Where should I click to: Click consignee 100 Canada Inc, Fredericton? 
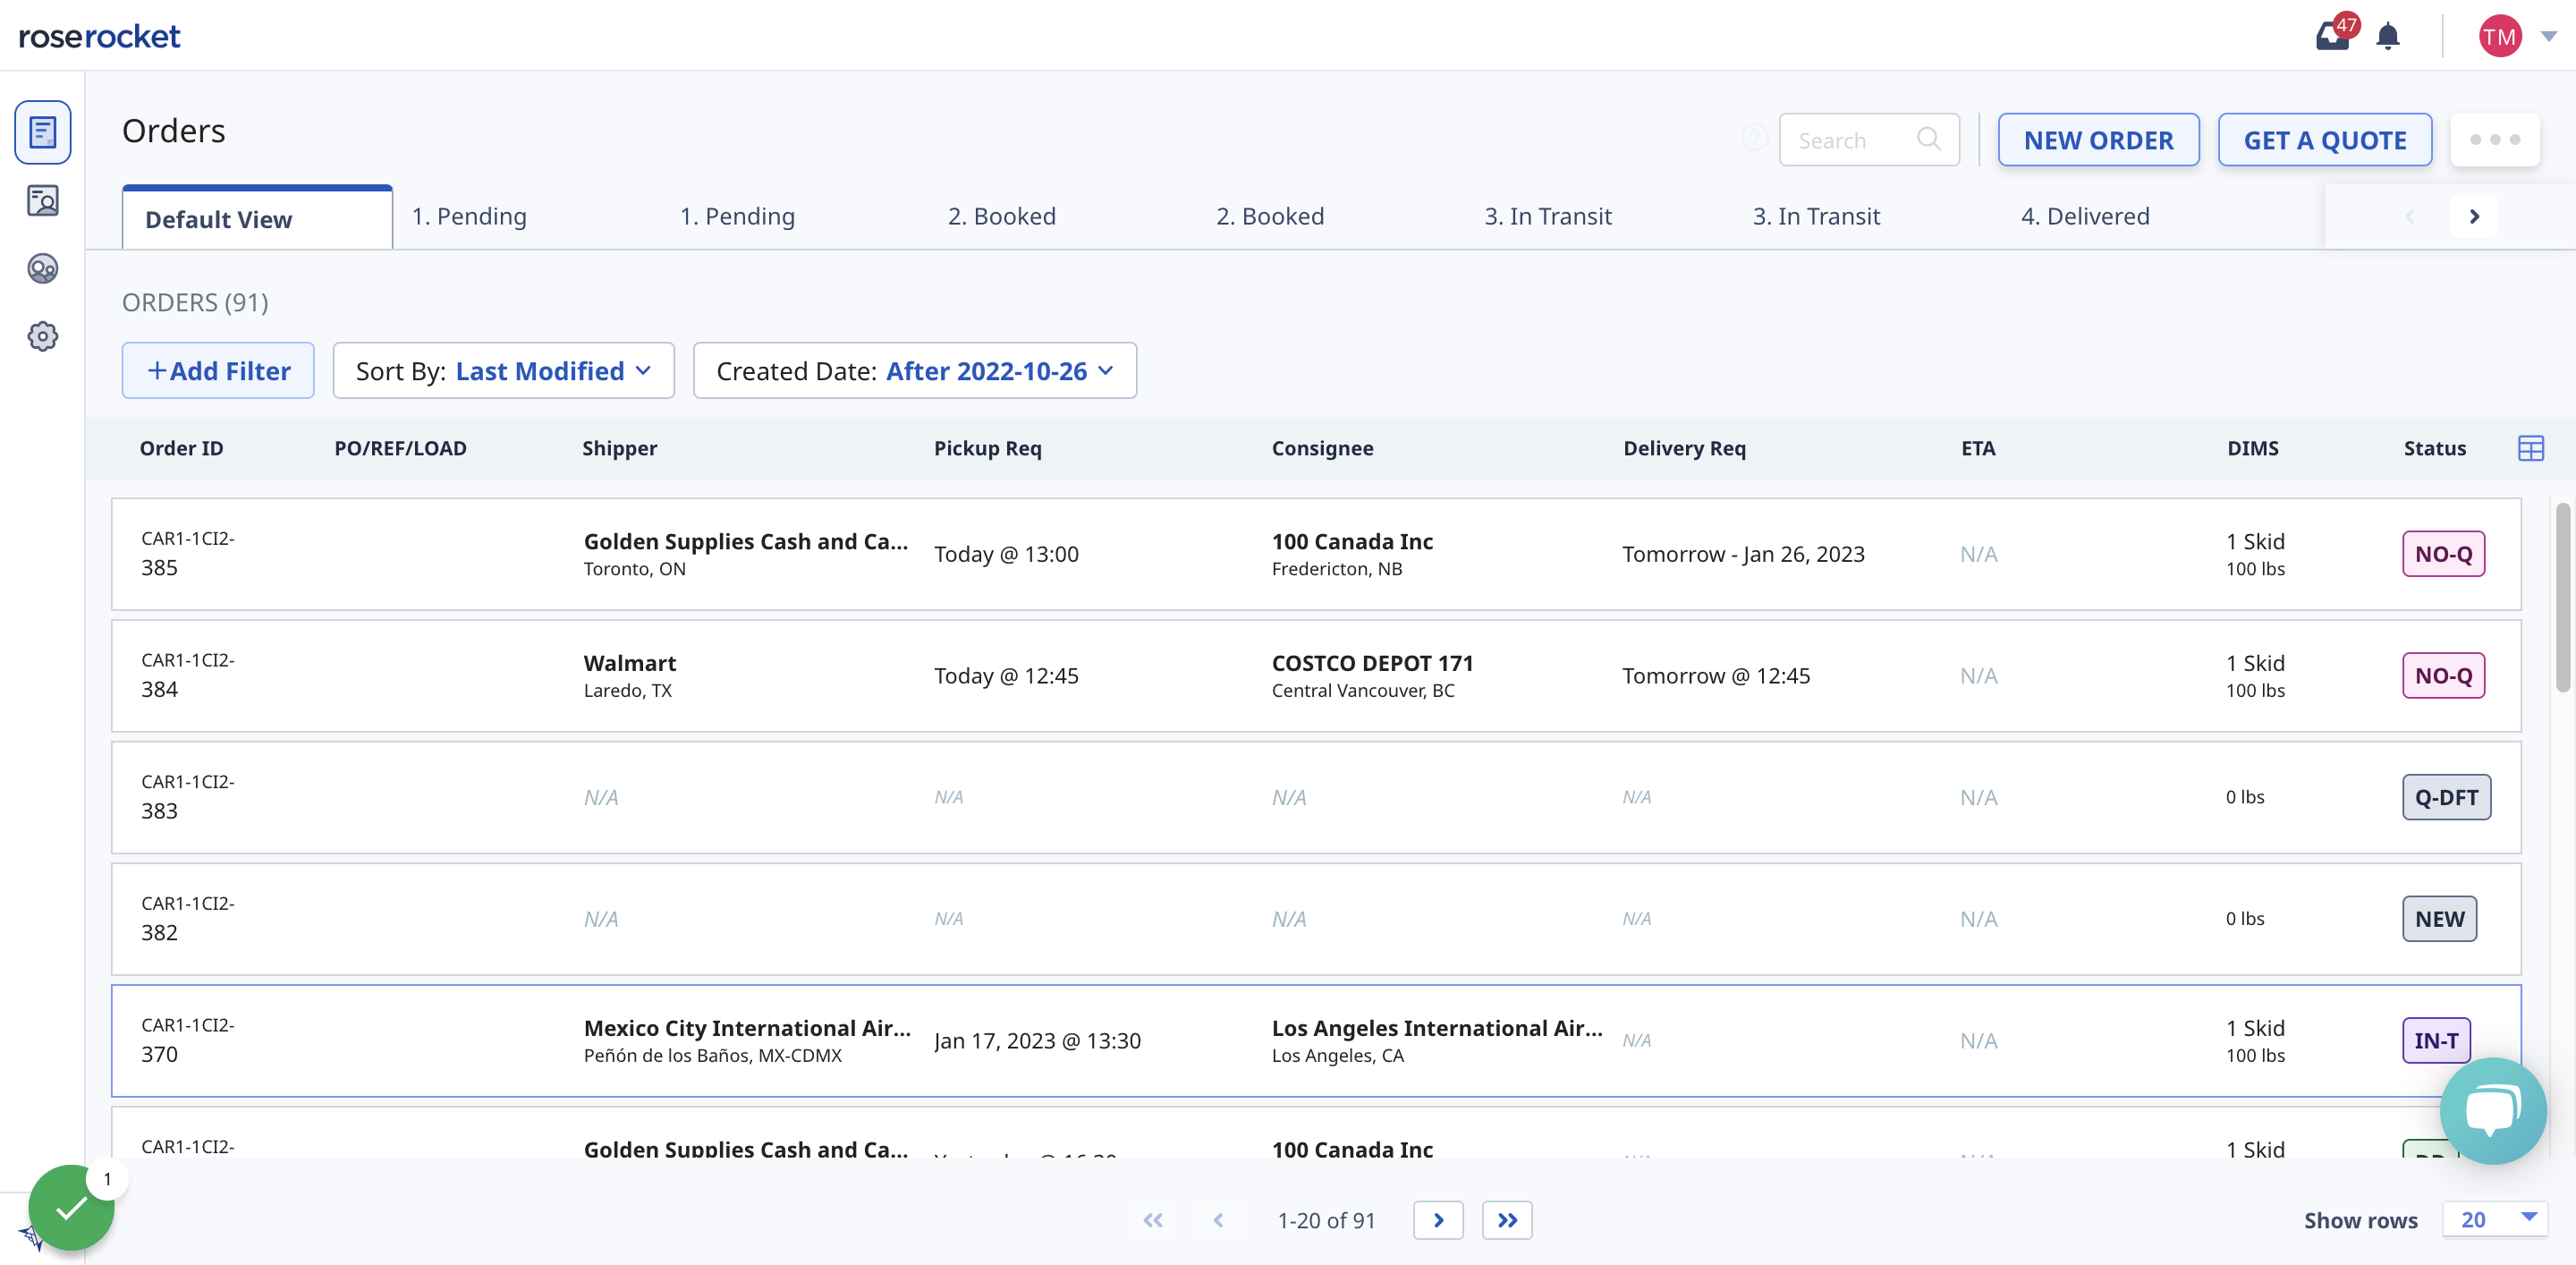click(x=1352, y=554)
